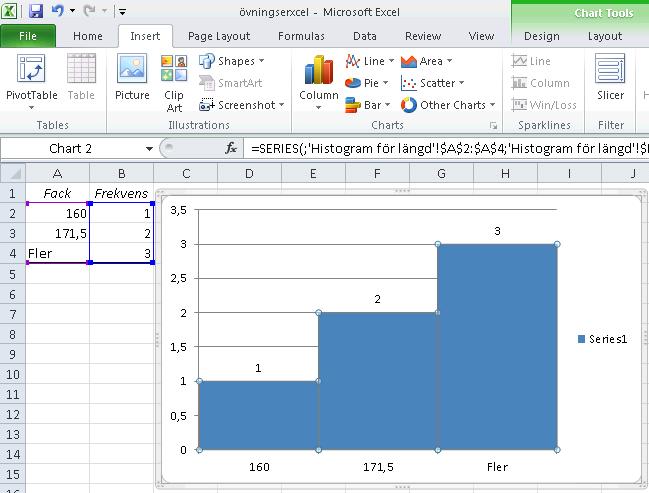This screenshot has width=649, height=493.
Task: Open the Excel application icon menu
Action: [9, 11]
